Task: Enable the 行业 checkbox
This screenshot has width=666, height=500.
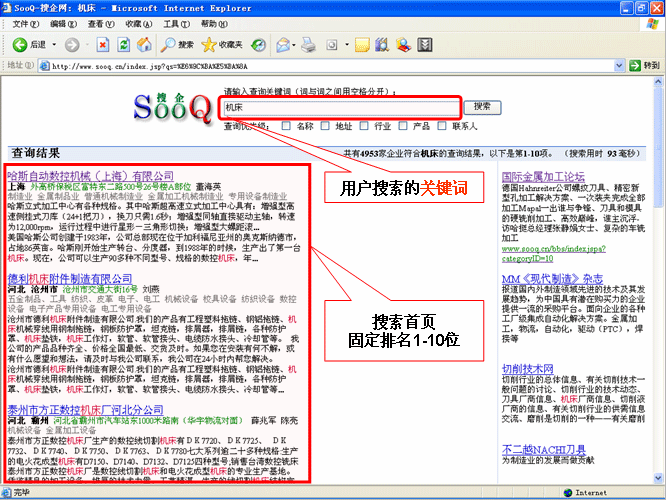Action: coord(364,126)
